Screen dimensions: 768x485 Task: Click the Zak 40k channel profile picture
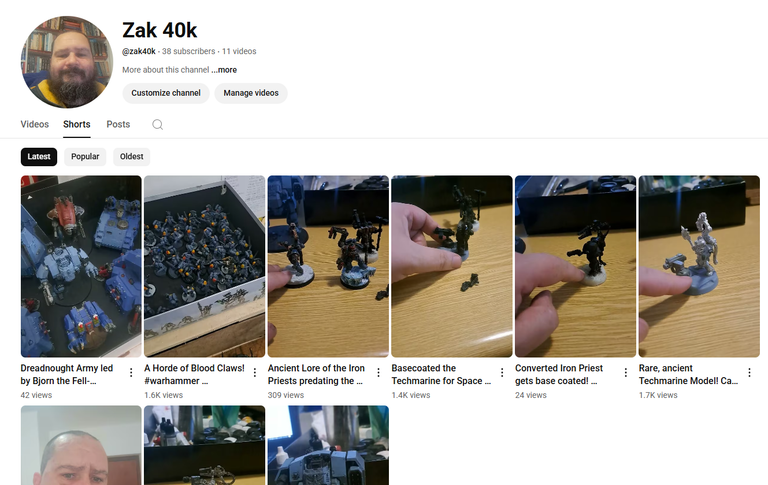[x=67, y=62]
